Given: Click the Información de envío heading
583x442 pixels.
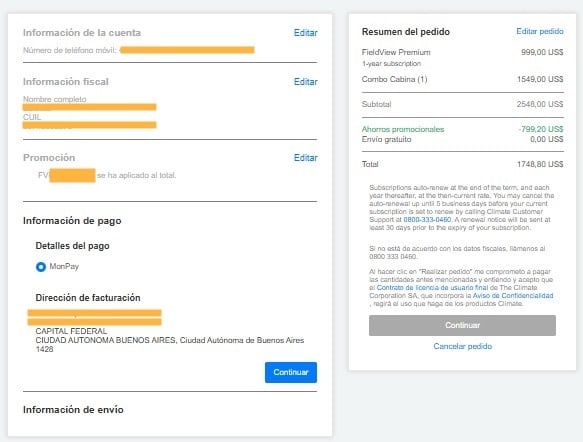Looking at the screenshot, I should (x=73, y=409).
